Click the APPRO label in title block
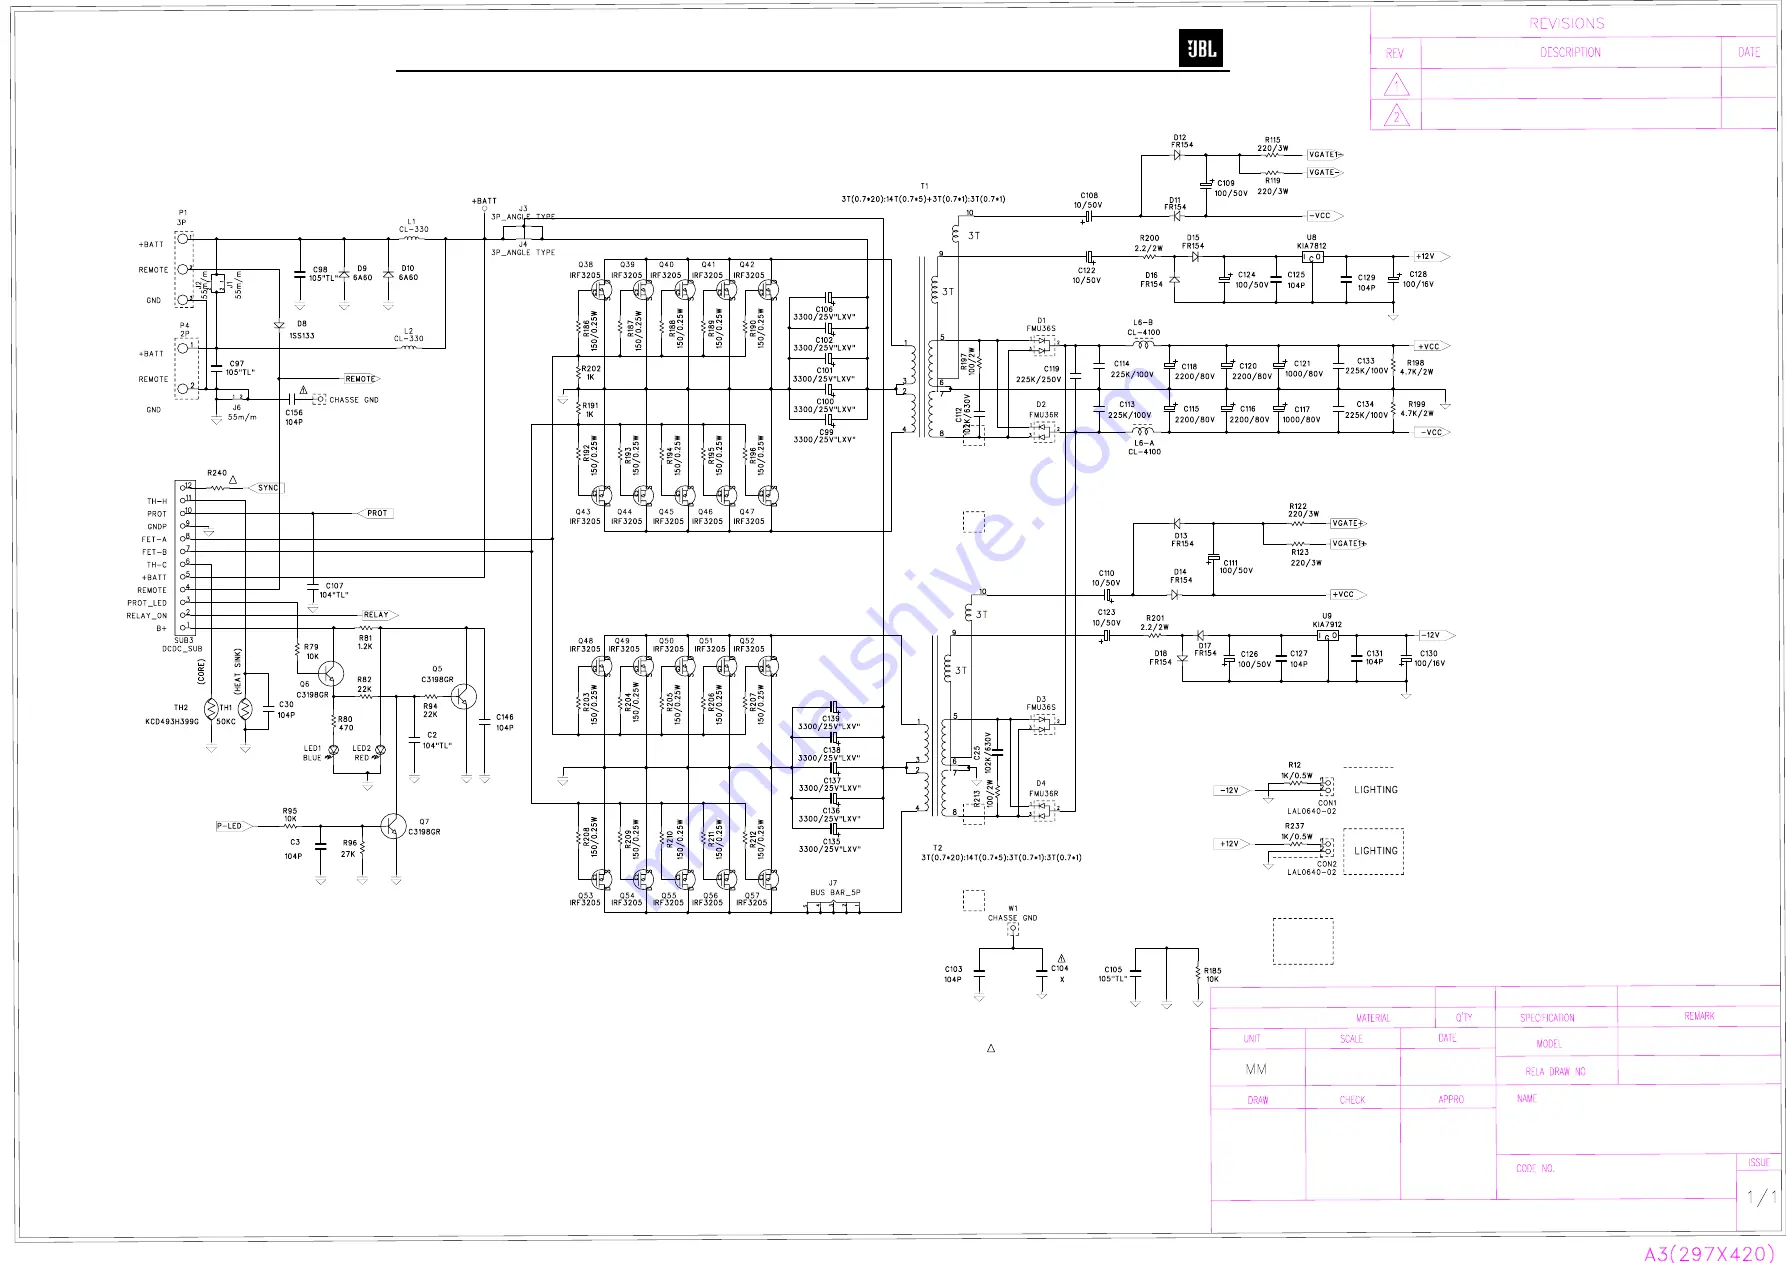This screenshot has height=1263, width=1786. pyautogui.click(x=1451, y=1099)
